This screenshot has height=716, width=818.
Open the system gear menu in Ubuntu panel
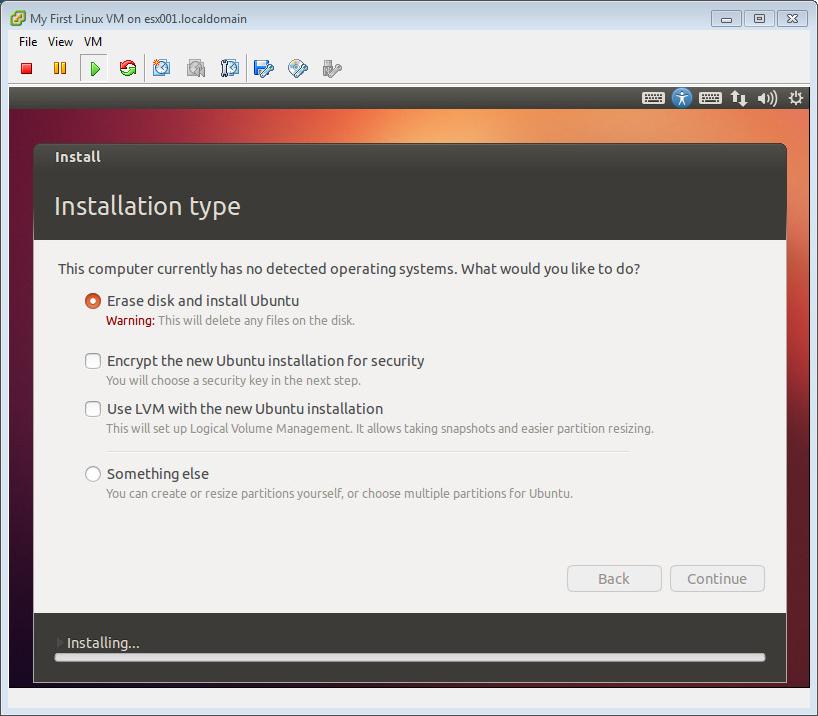[796, 98]
